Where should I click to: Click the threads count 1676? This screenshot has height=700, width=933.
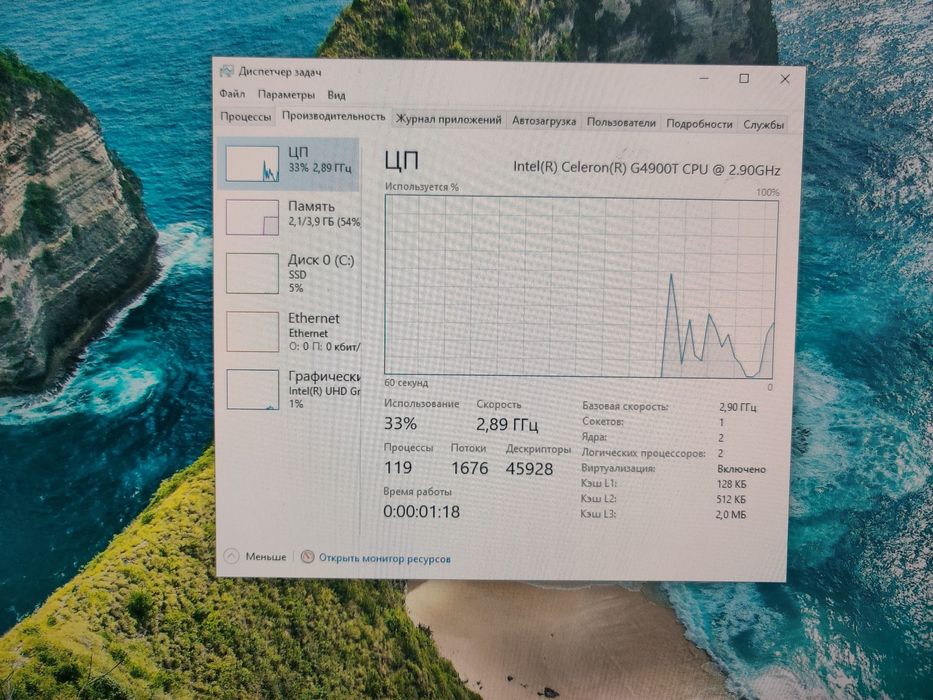(469, 468)
